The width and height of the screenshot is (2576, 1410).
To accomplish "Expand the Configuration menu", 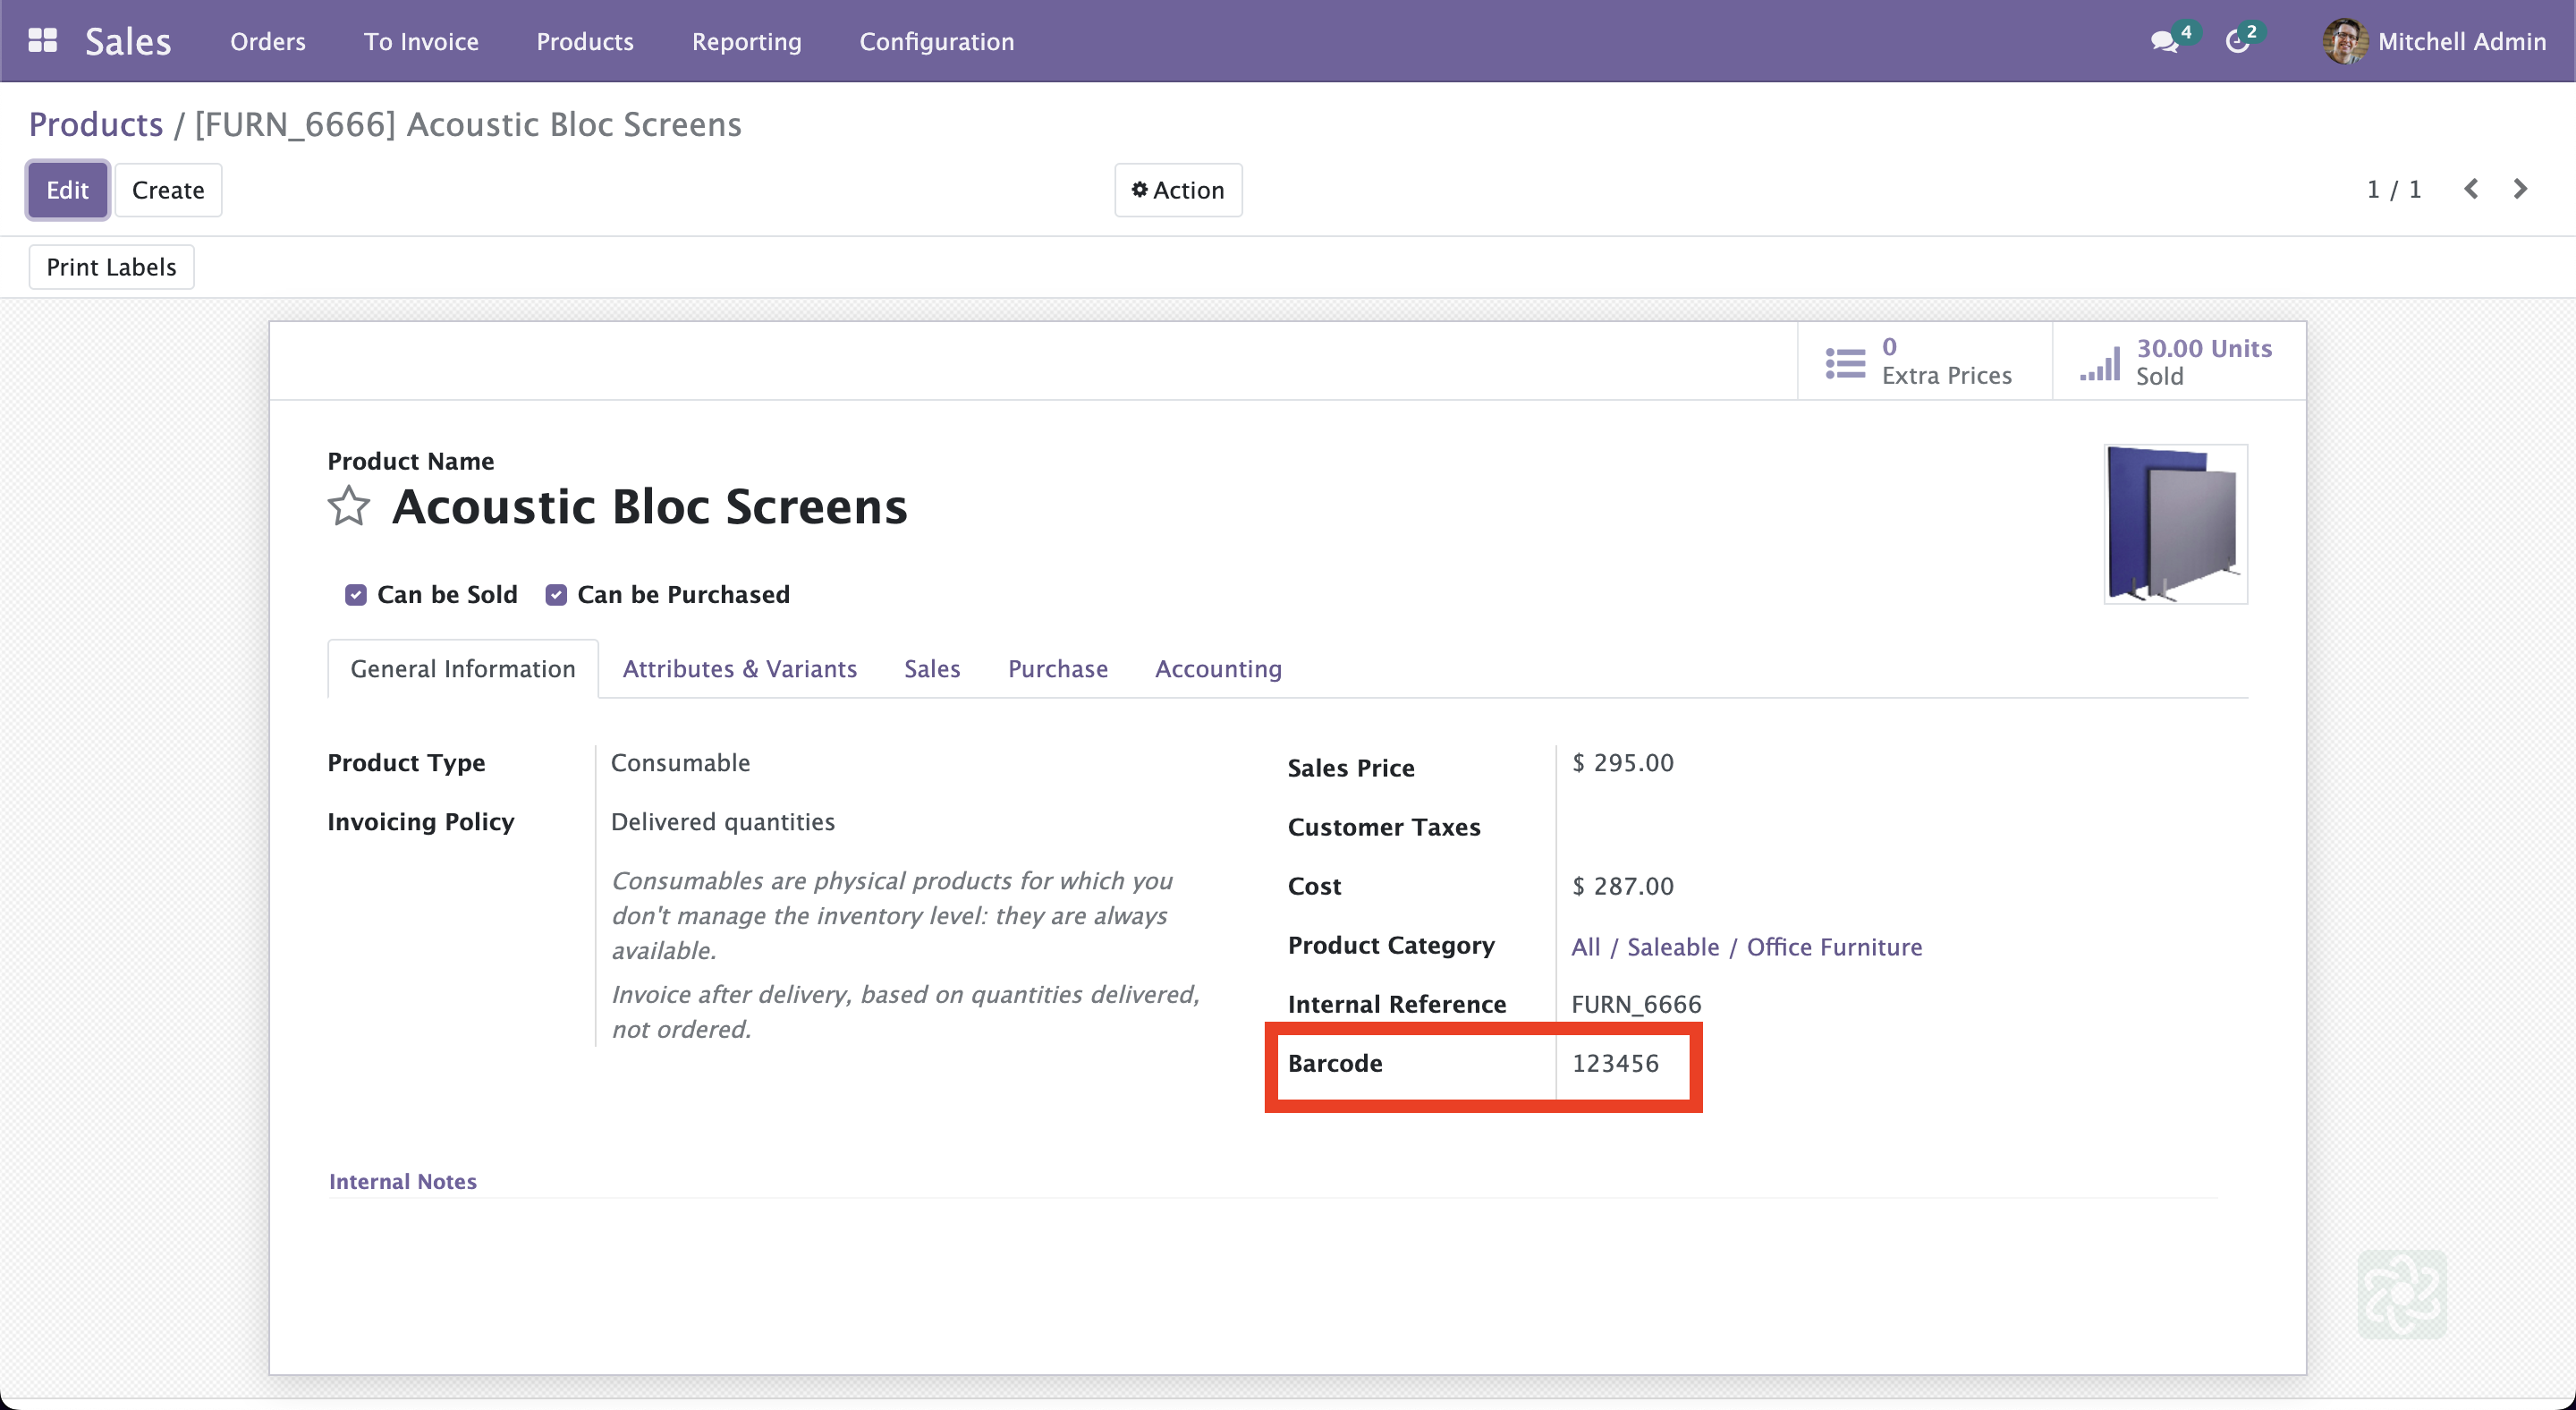I will click(936, 41).
